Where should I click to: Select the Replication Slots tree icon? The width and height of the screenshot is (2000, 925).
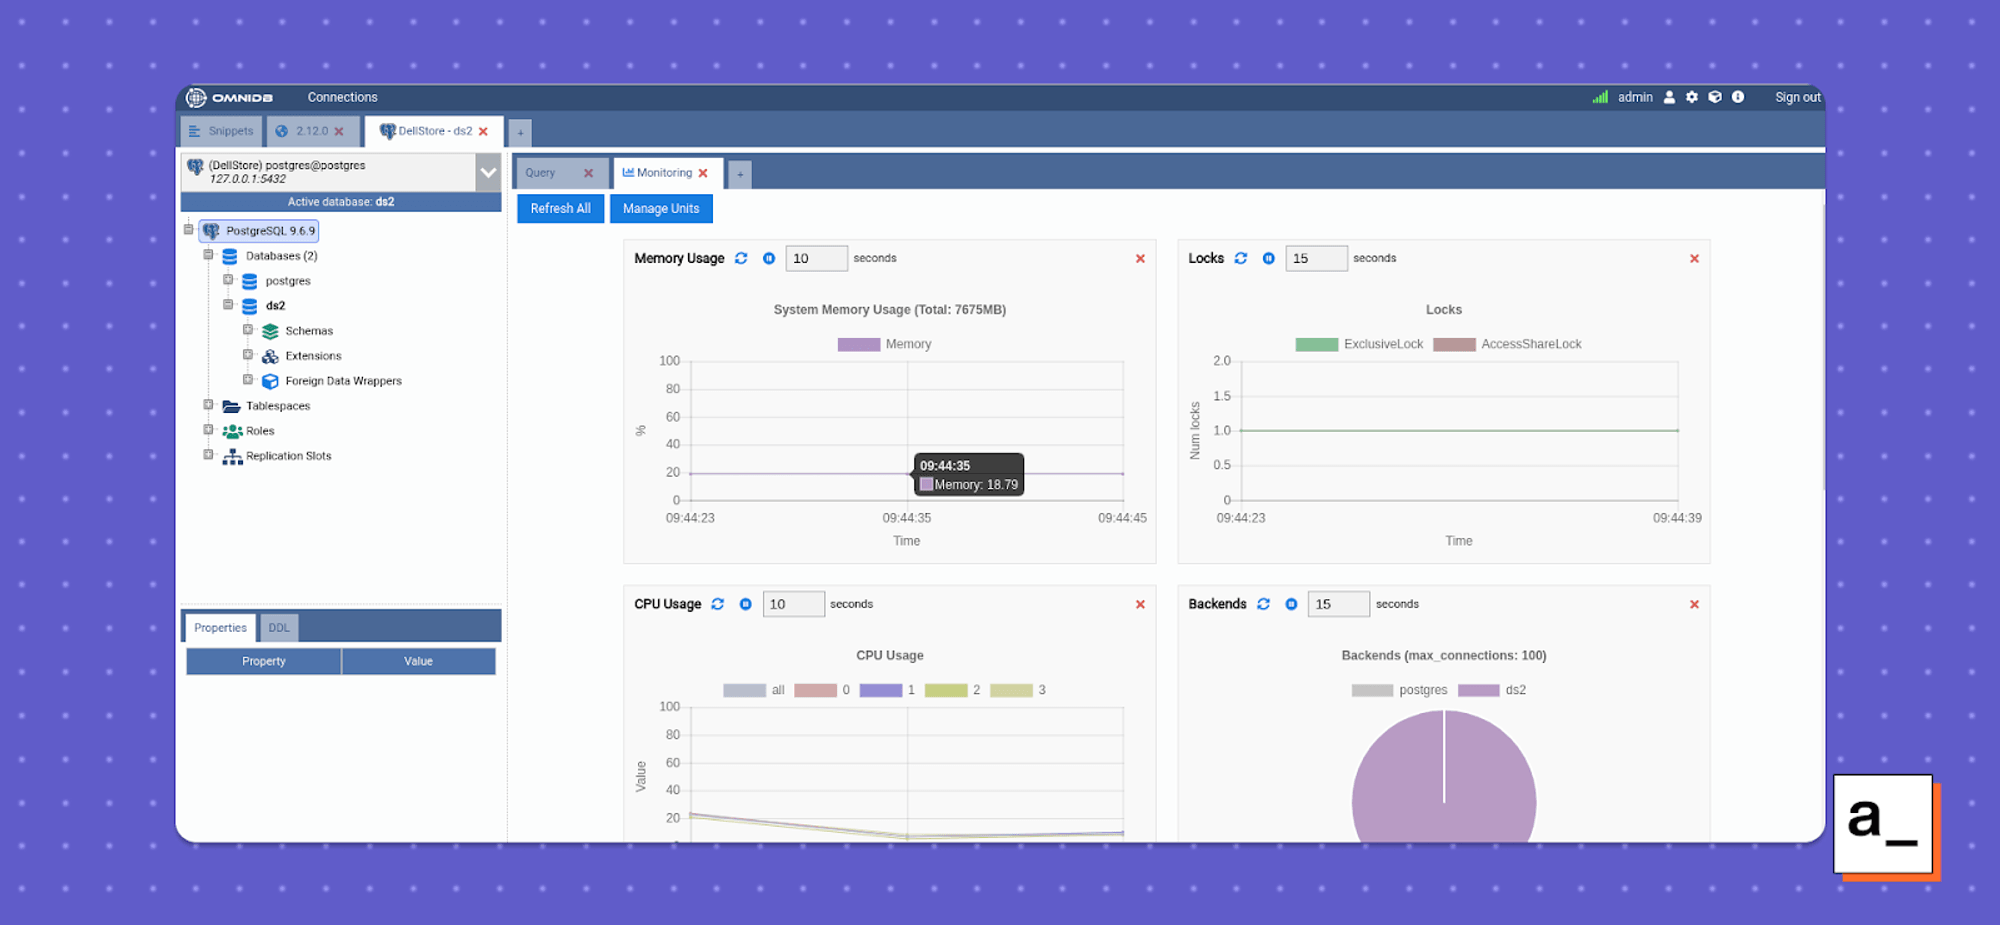click(231, 456)
